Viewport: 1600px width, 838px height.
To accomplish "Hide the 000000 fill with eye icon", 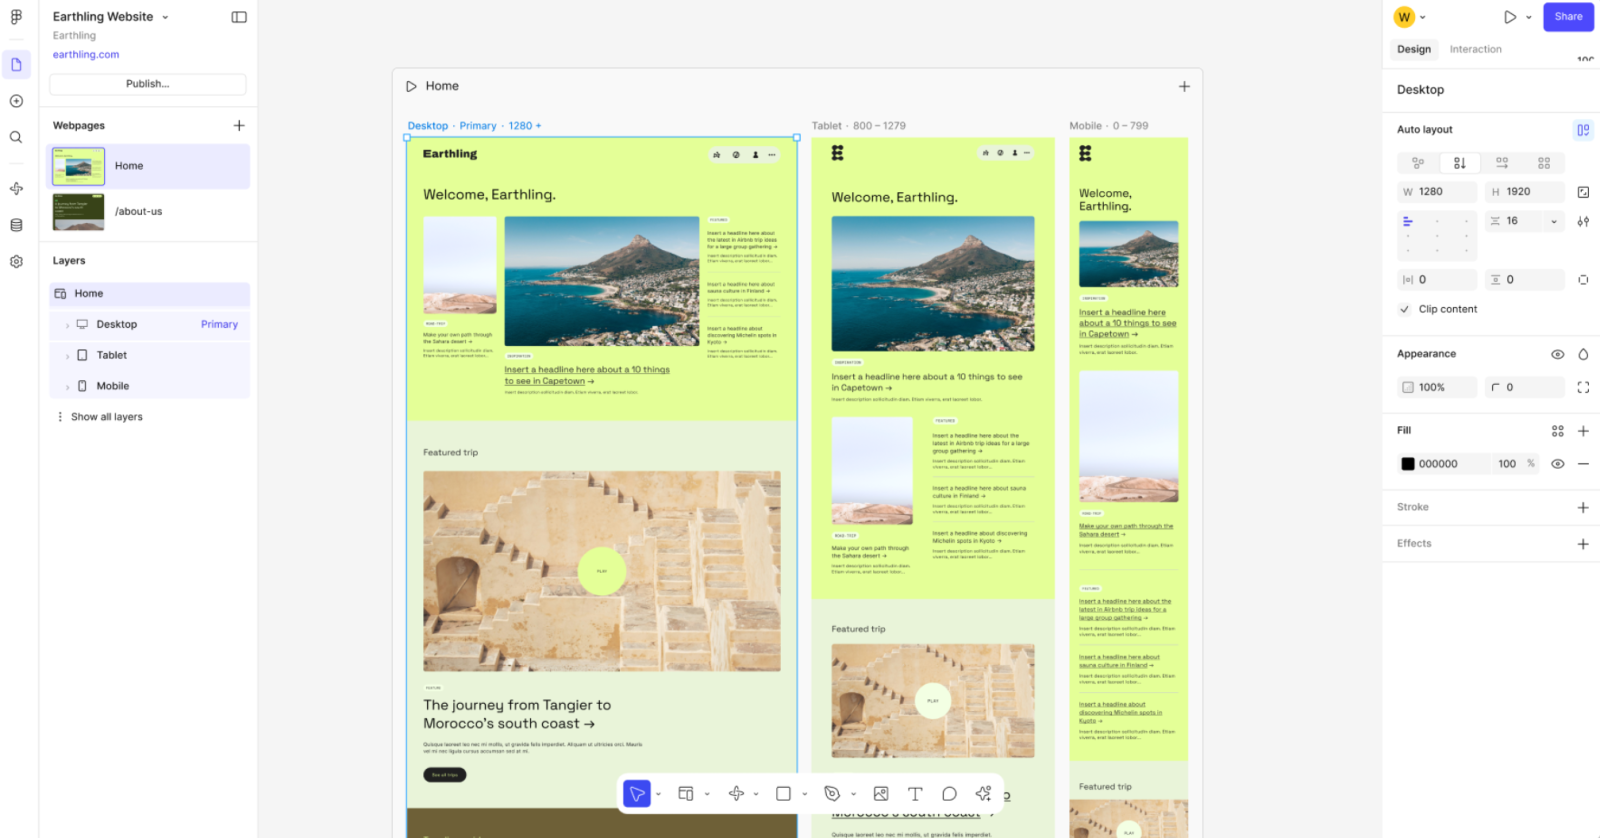I will pyautogui.click(x=1557, y=464).
